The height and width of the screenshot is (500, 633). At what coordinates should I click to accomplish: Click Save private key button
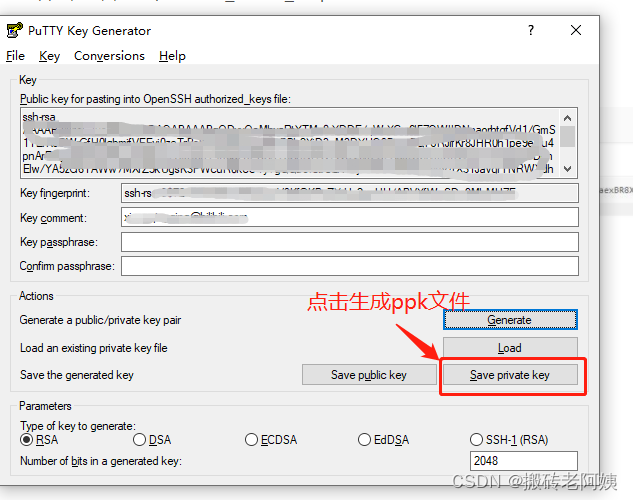coord(510,375)
